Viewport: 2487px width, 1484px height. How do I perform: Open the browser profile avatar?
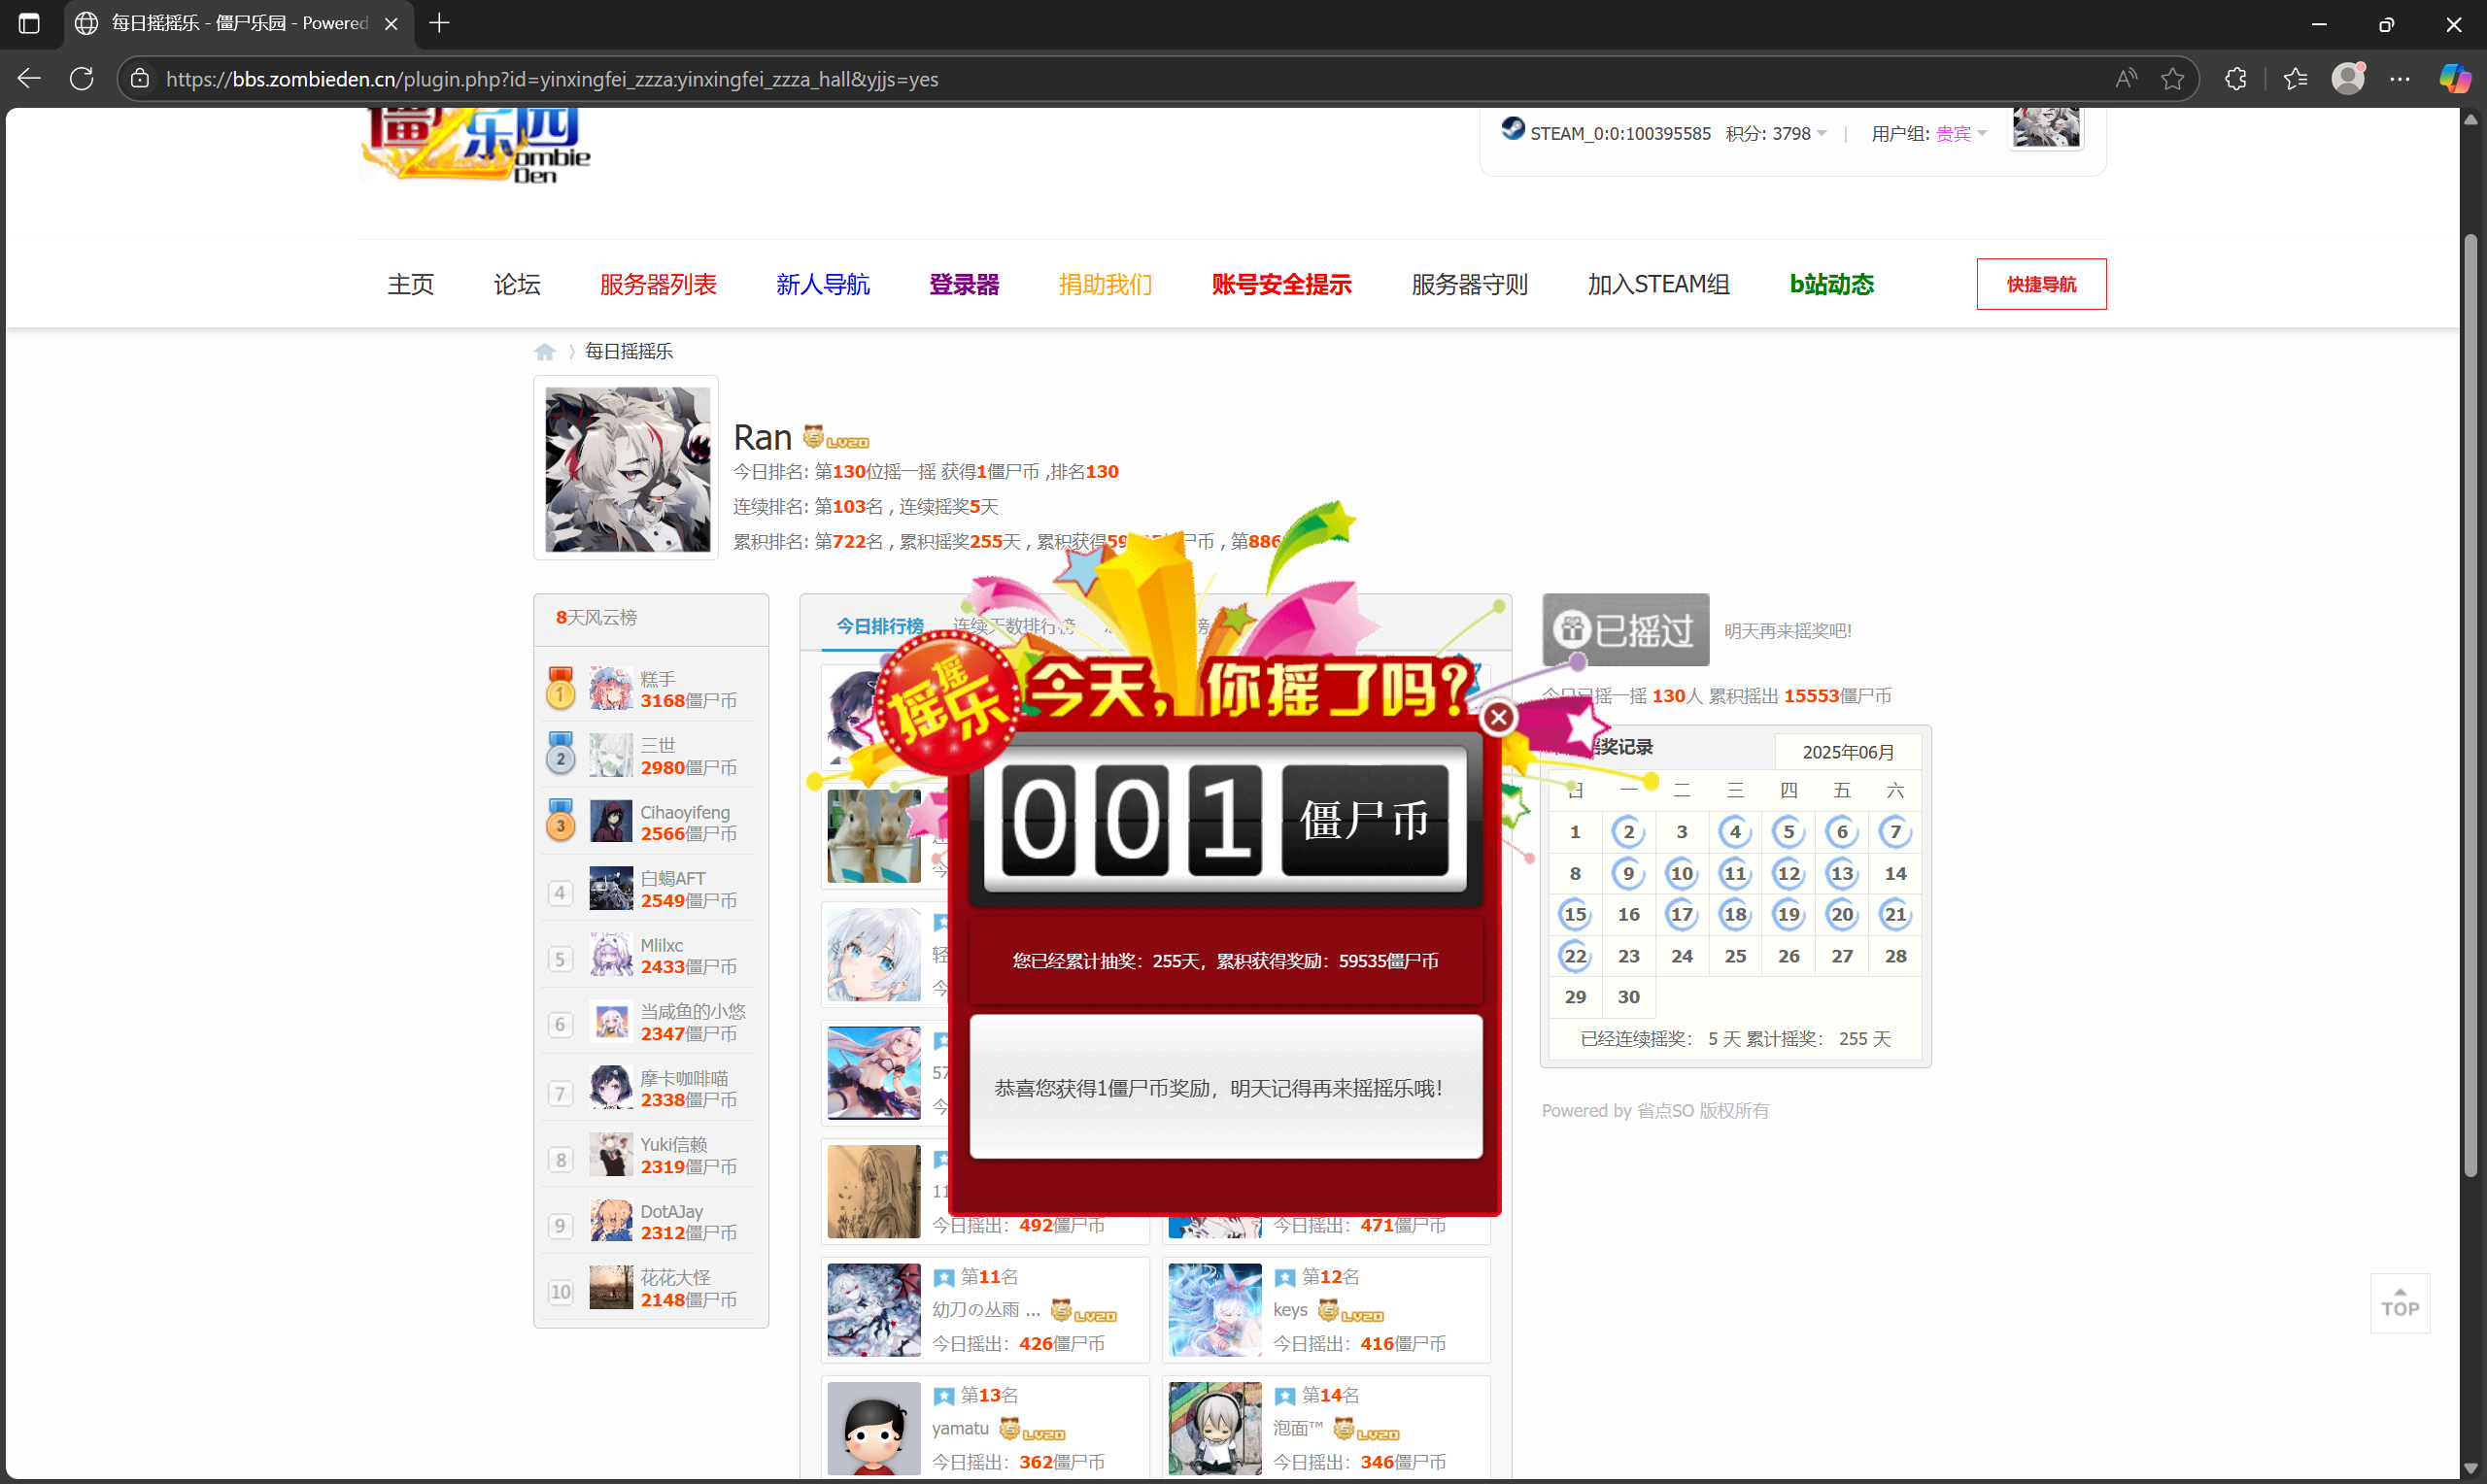coord(2348,79)
